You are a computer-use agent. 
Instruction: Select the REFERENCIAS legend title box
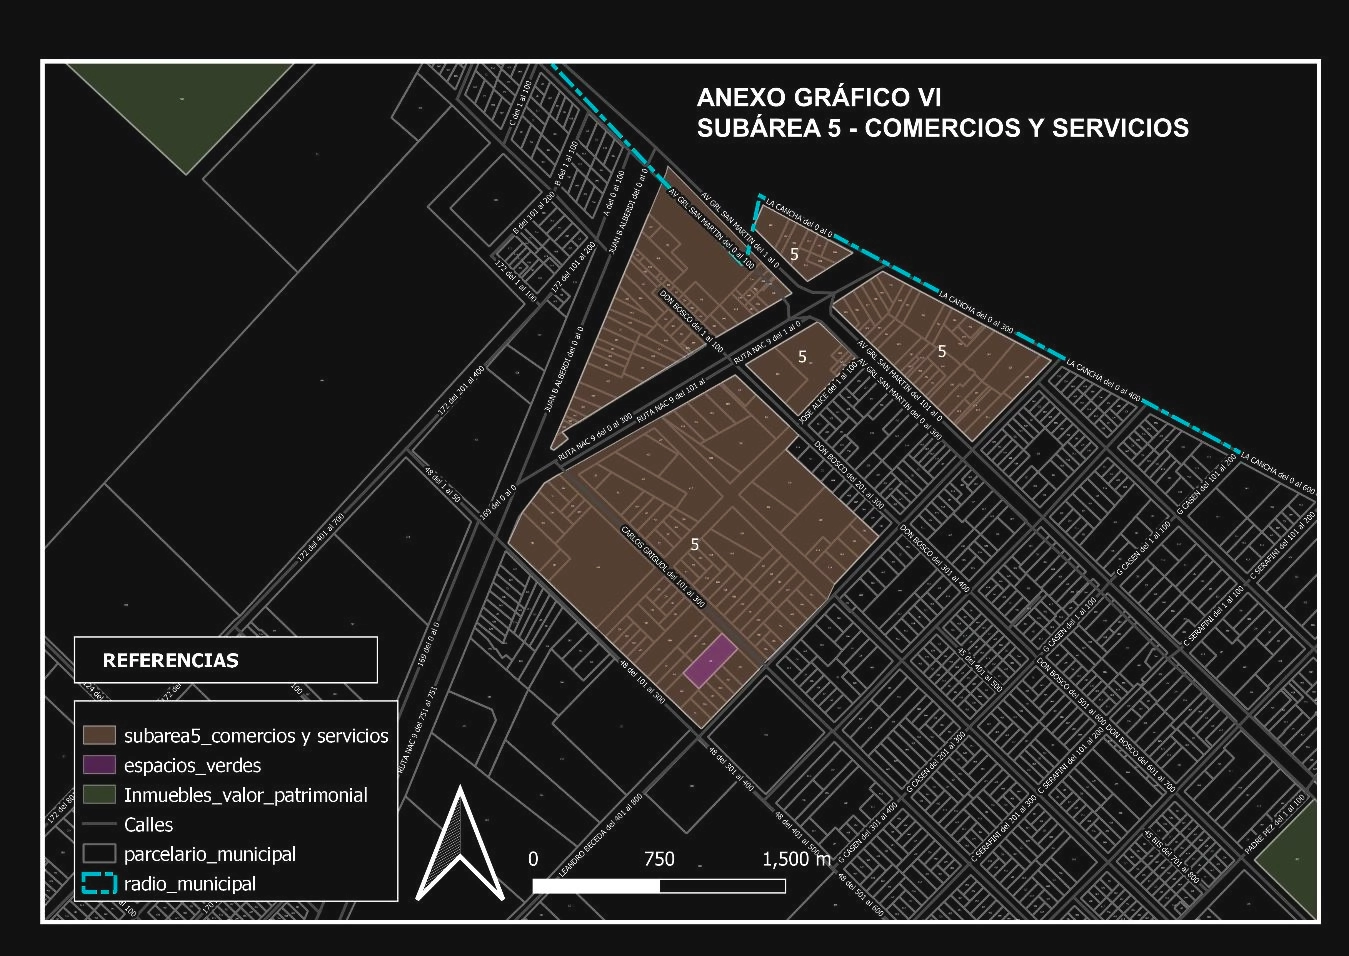point(226,660)
